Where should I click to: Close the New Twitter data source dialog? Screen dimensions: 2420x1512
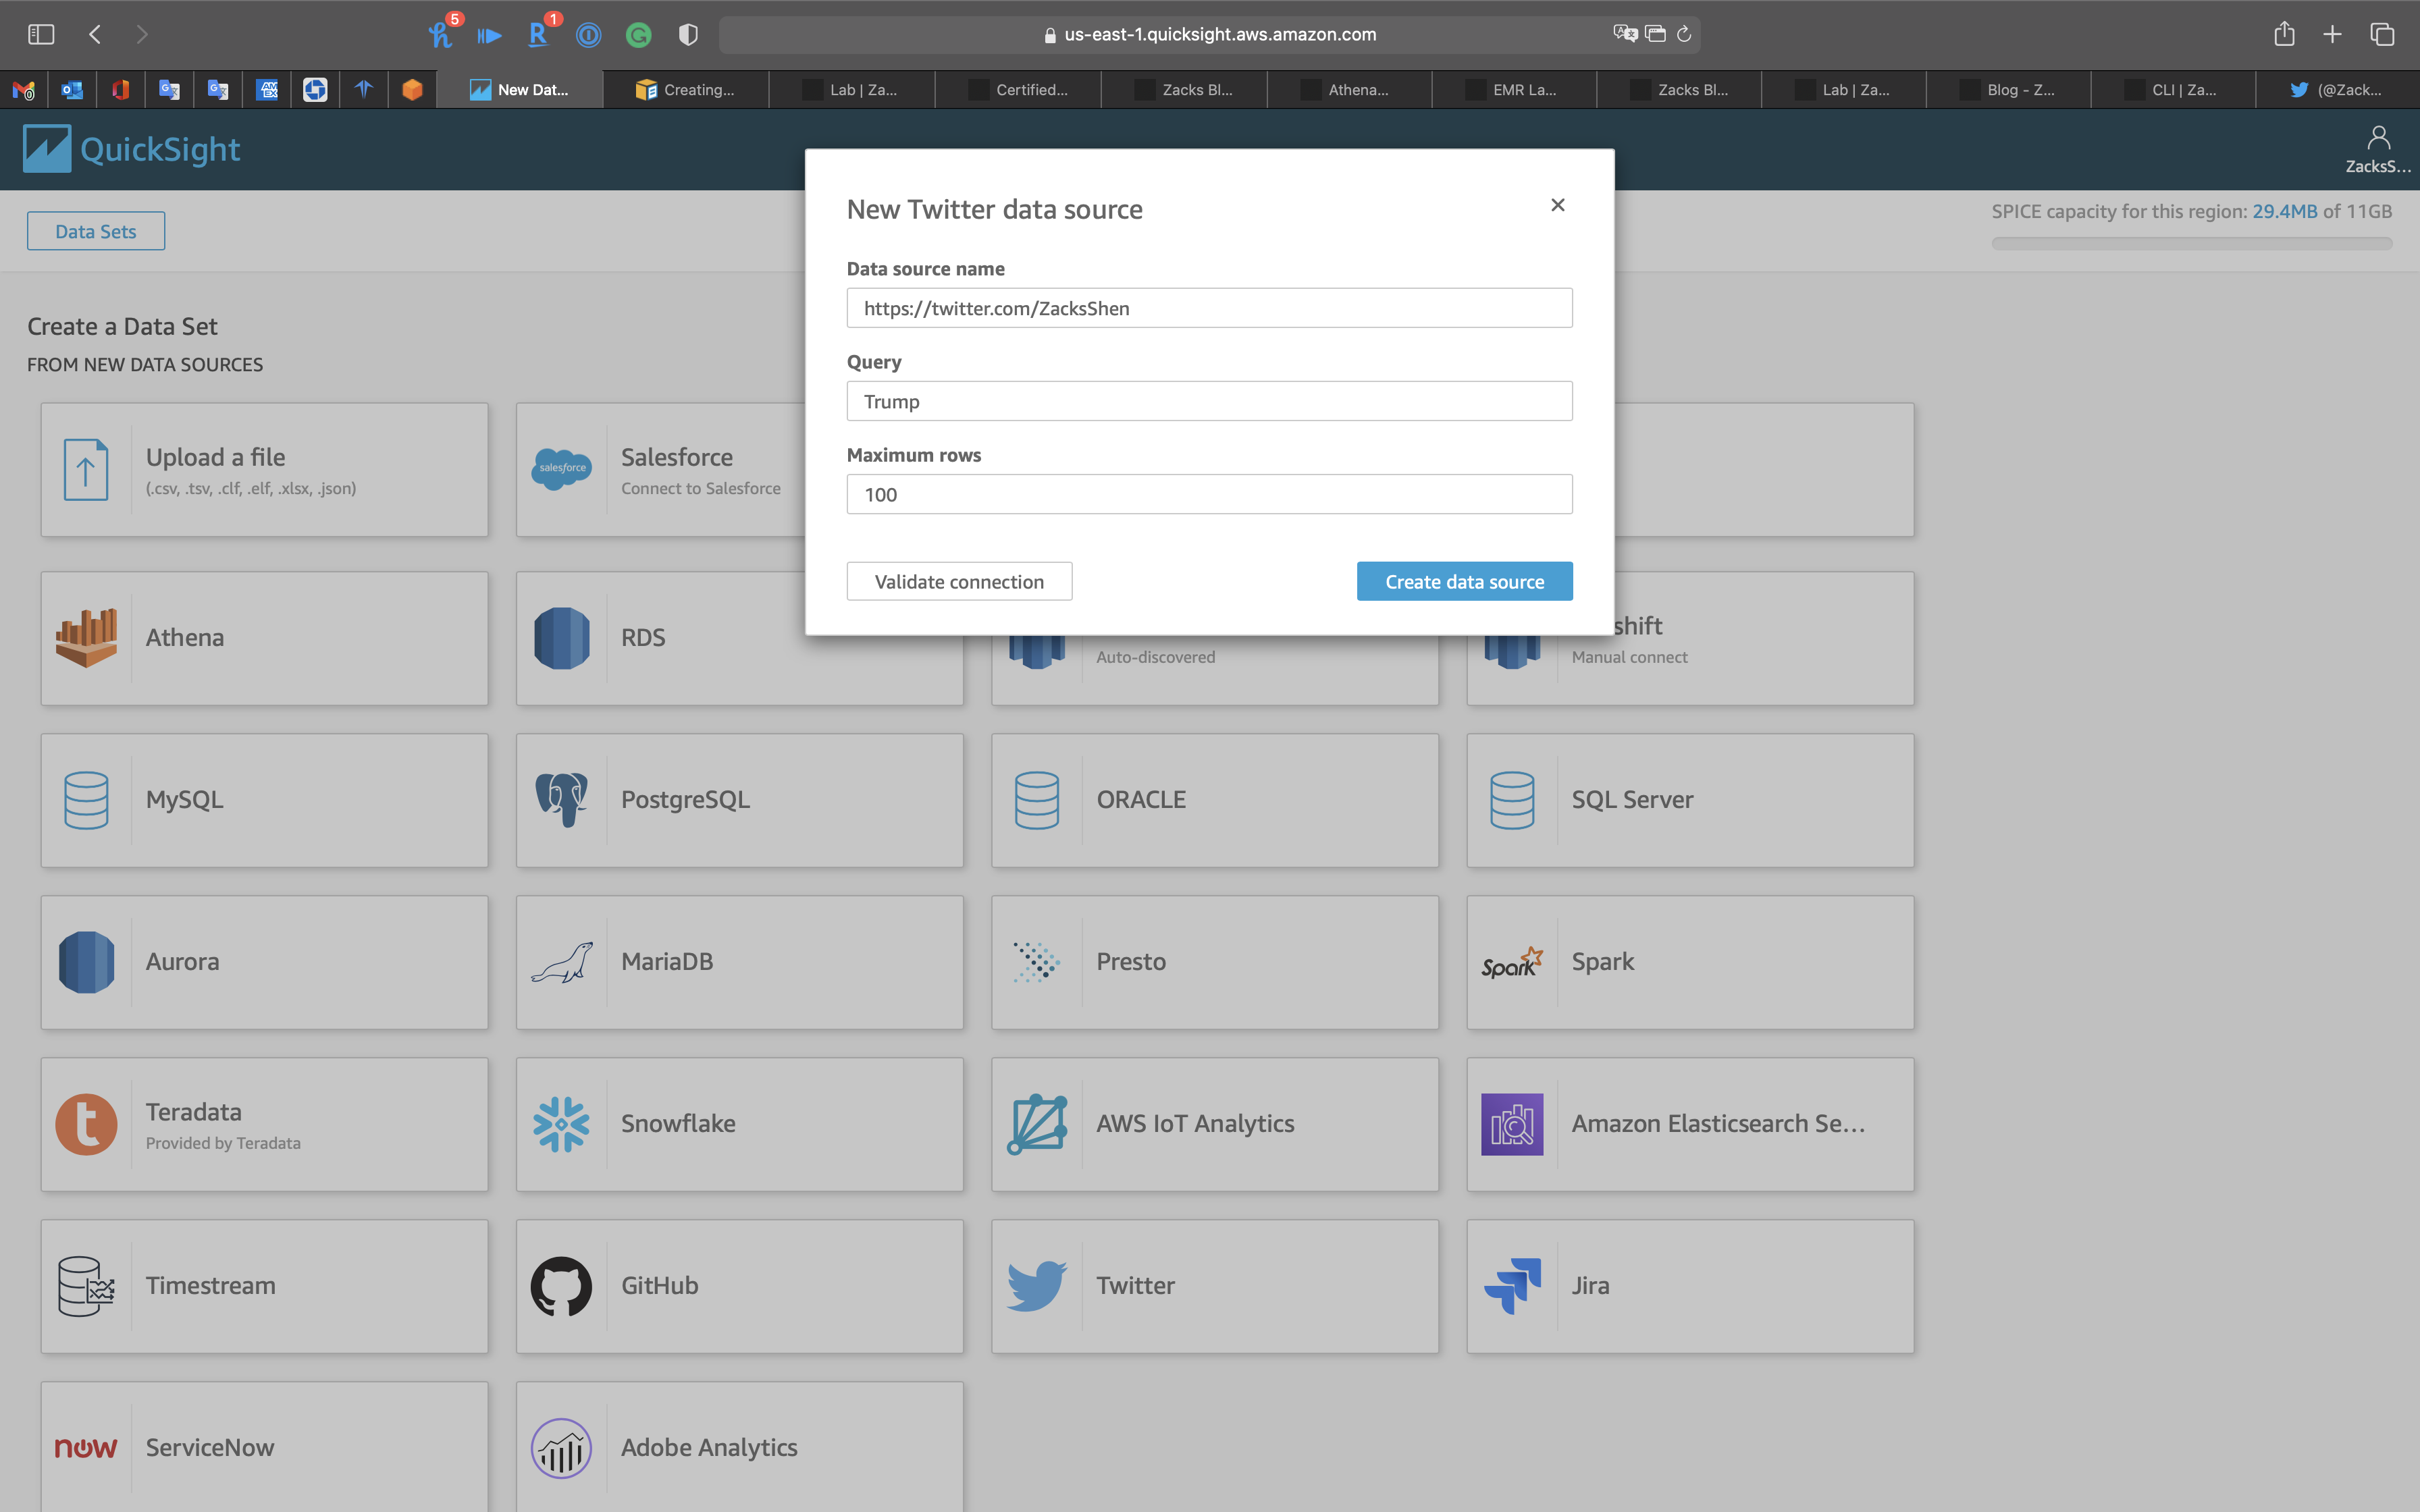point(1557,205)
